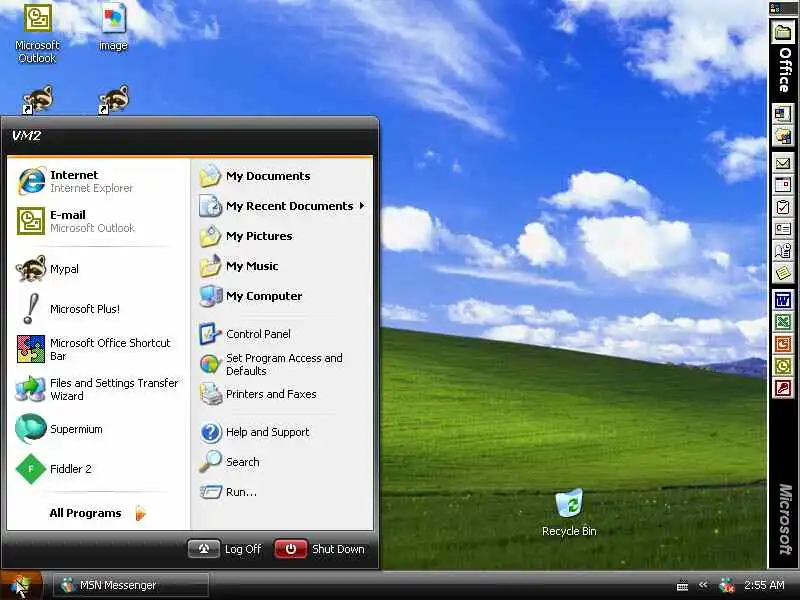
Task: Click the Office folder toolbar button
Action: click(783, 33)
